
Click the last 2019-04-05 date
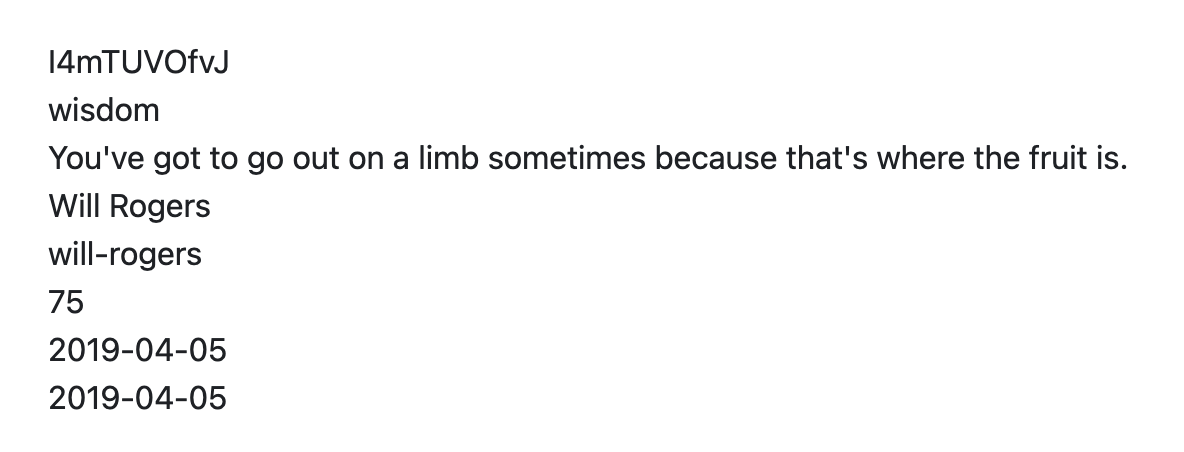(137, 398)
